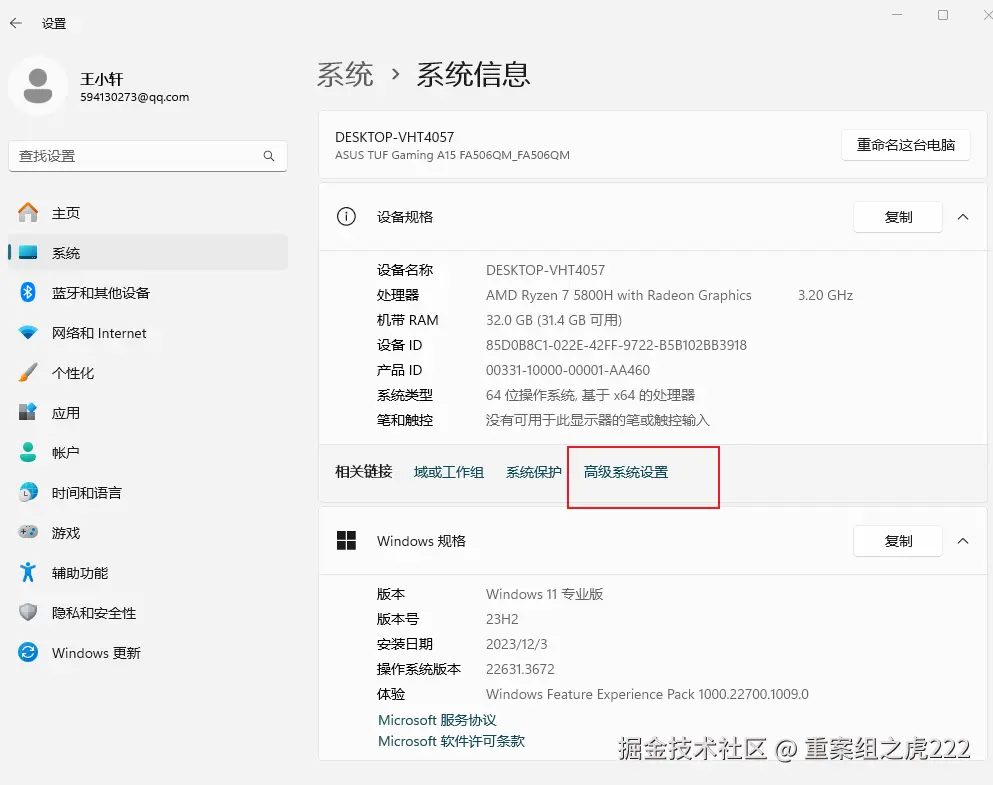
Task: Click 系统 in the breadcrumb
Action: coord(345,75)
